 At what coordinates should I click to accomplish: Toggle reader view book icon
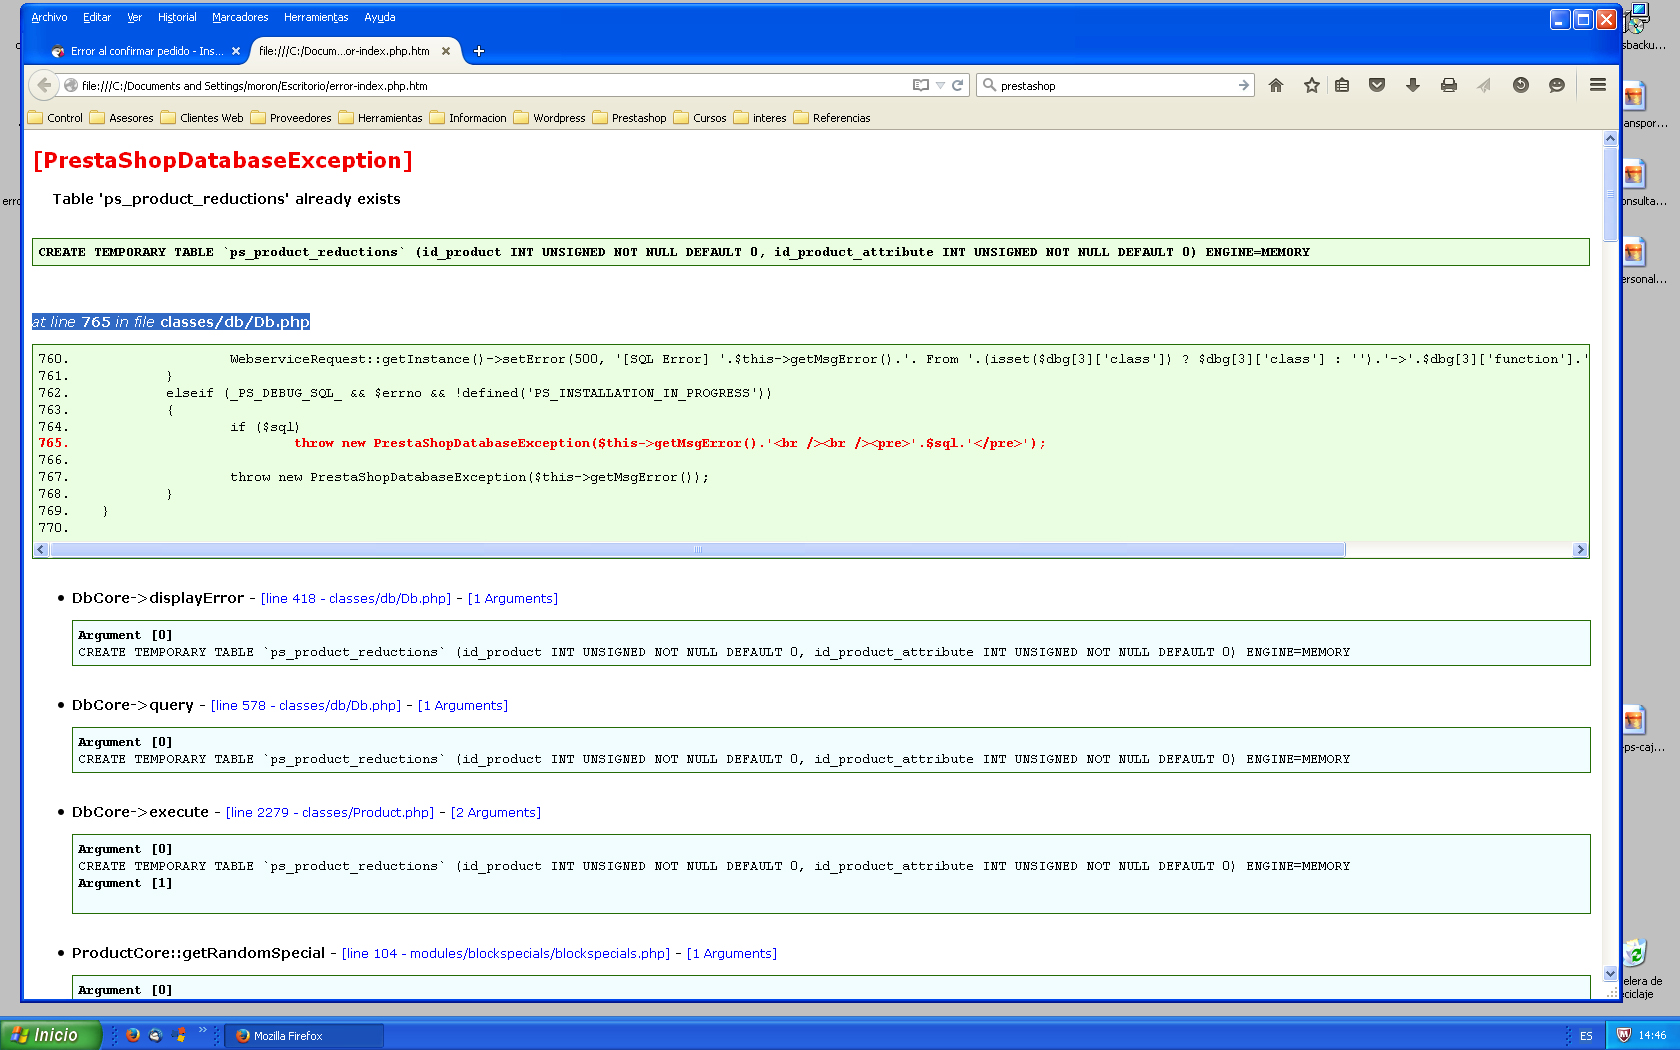(921, 85)
